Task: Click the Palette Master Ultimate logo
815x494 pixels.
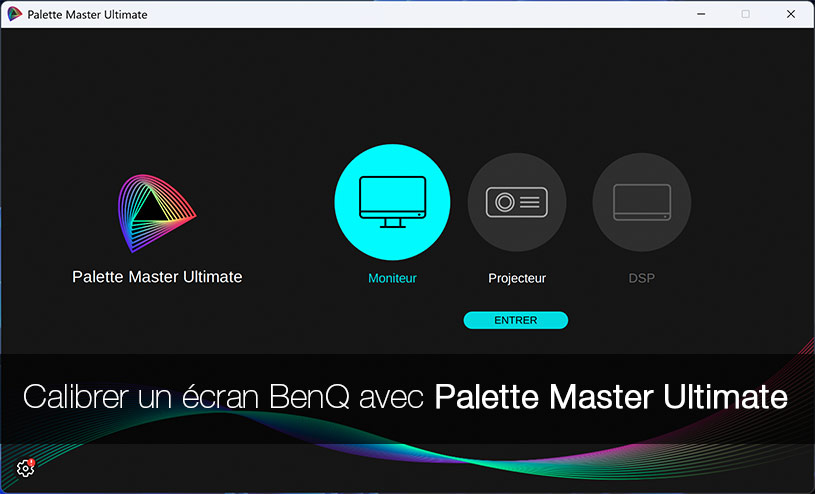Action: pos(156,213)
